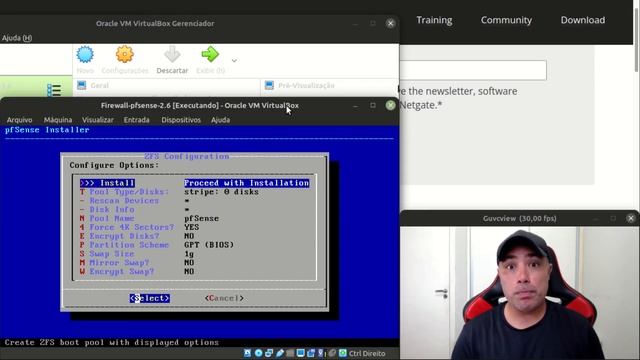
Task: Click the list view icon in the manager sidebar
Action: [x=54, y=90]
